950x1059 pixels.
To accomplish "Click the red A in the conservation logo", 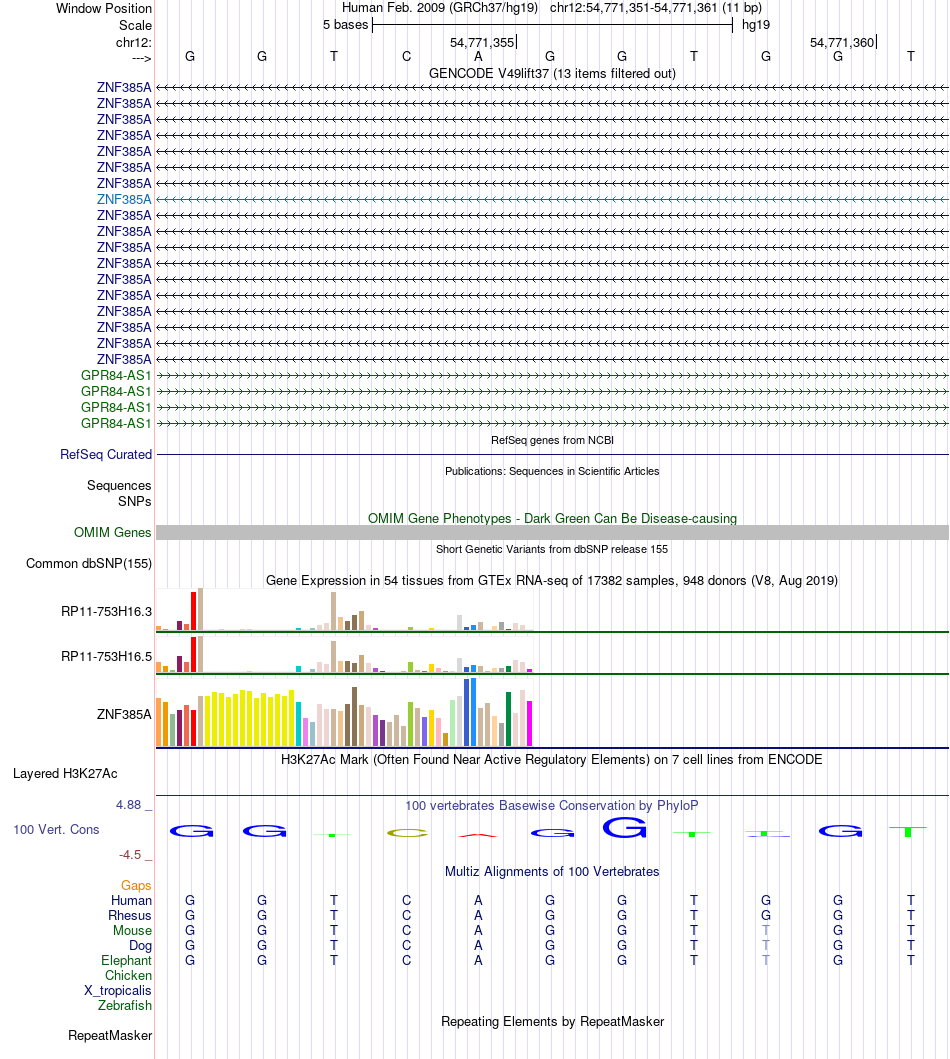I will tap(478, 835).
